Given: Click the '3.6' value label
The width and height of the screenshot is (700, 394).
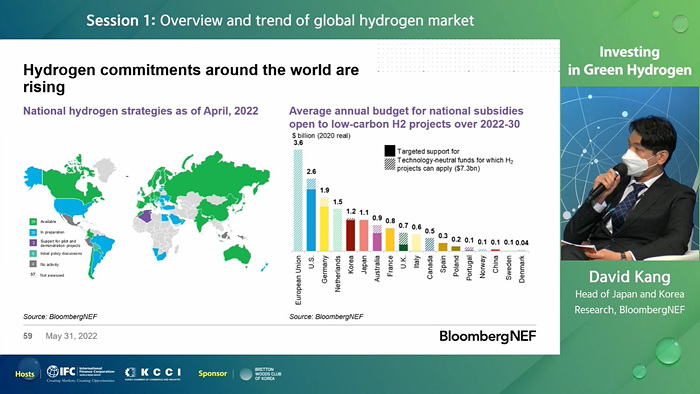Looking at the screenshot, I should pos(298,143).
